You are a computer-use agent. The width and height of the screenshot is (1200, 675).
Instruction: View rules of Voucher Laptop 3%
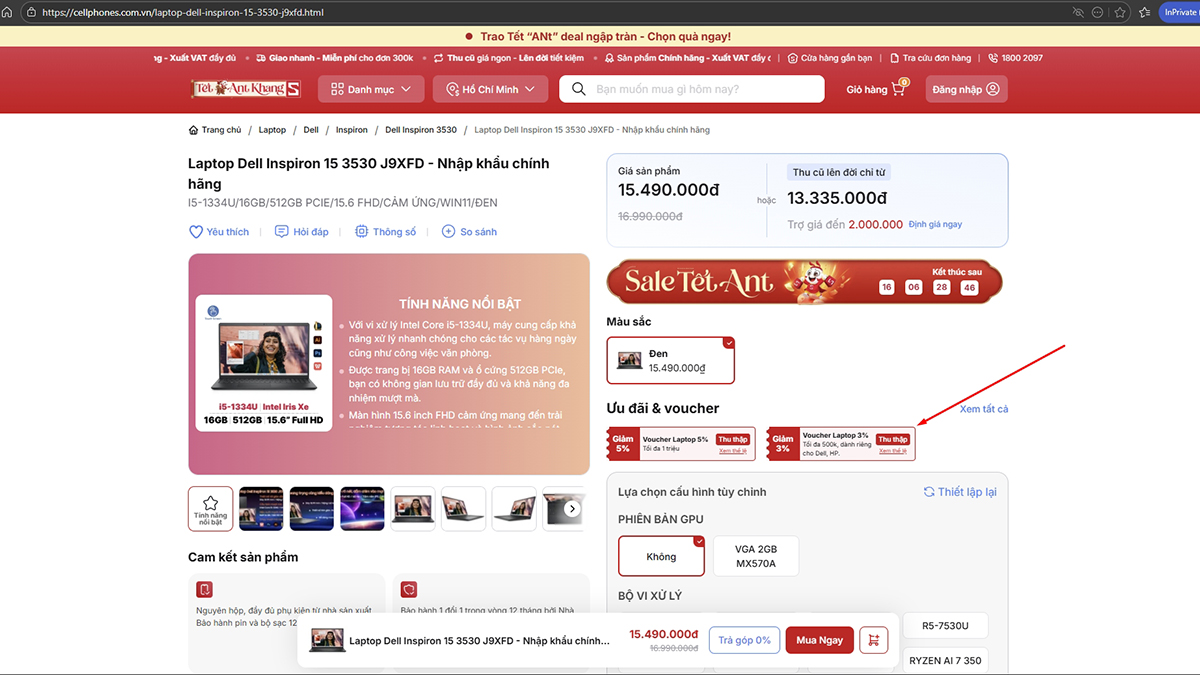pos(892,451)
